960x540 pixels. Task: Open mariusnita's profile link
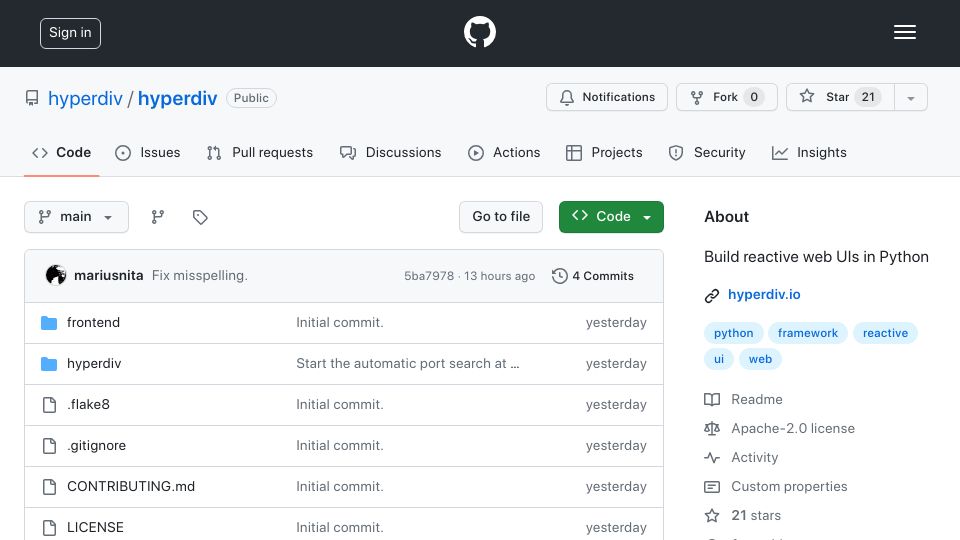pyautogui.click(x=108, y=276)
